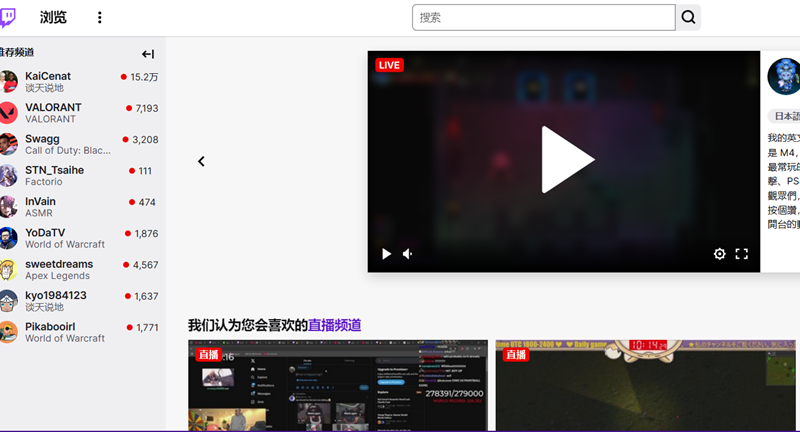Click 推荐频道 sidebar heading
Viewport: 800px width, 432px height.
17,52
